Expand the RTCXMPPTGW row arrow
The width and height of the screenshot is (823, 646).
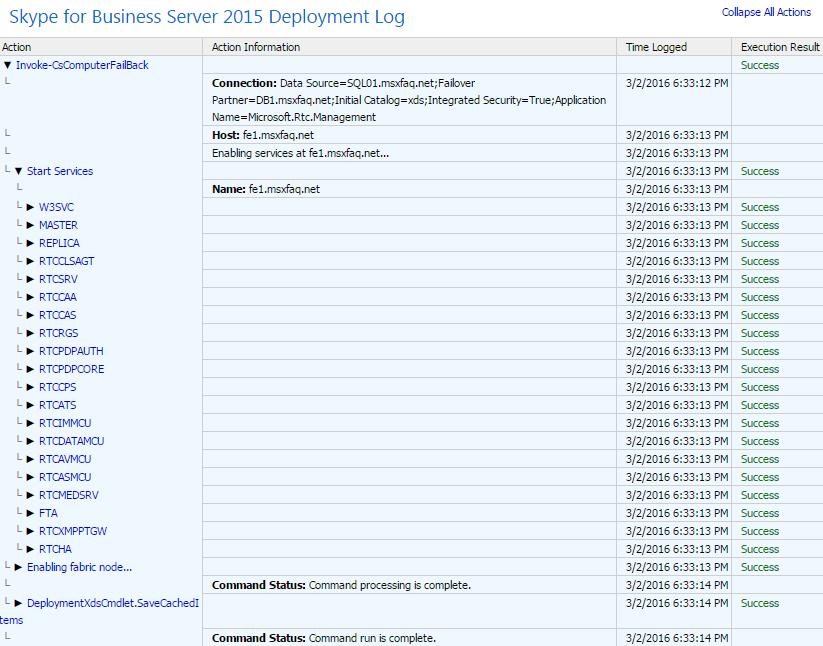click(x=30, y=531)
